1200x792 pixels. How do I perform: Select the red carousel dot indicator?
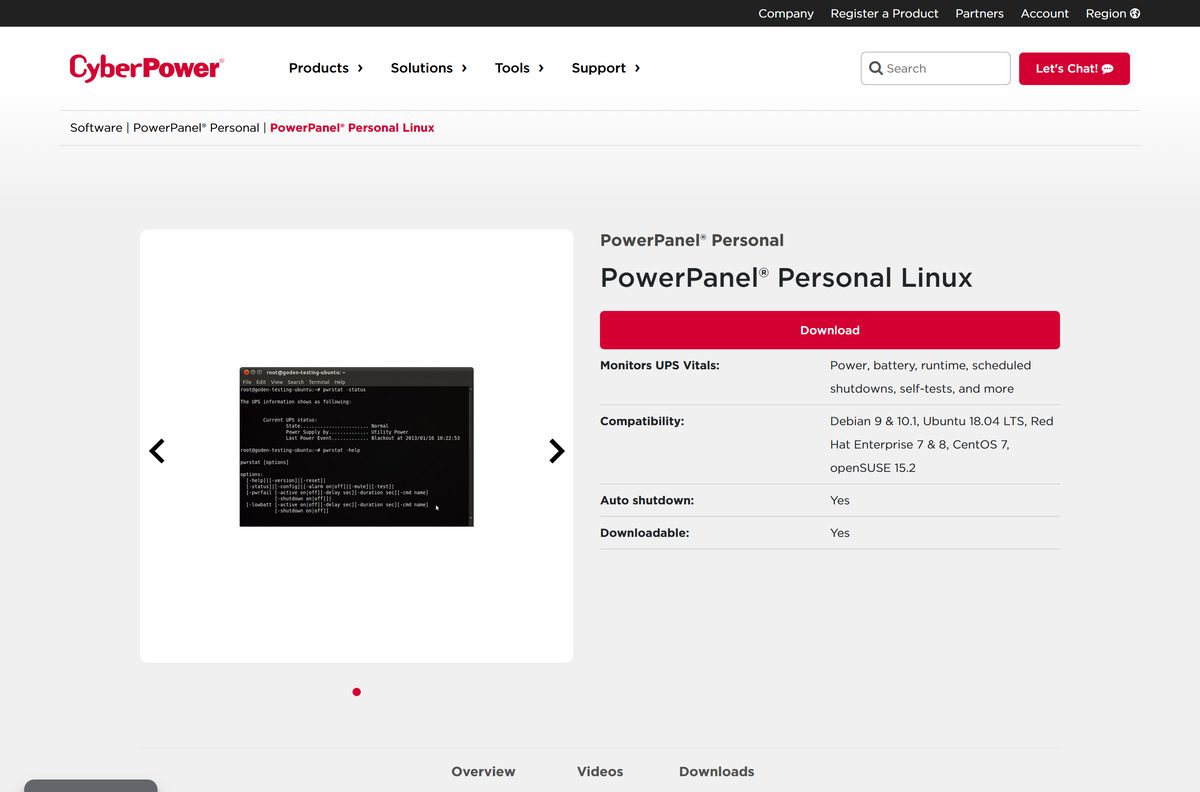(357, 692)
